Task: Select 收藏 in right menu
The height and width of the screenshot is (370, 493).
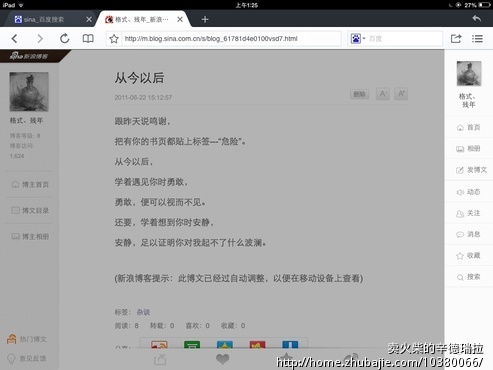Action: pyautogui.click(x=469, y=255)
